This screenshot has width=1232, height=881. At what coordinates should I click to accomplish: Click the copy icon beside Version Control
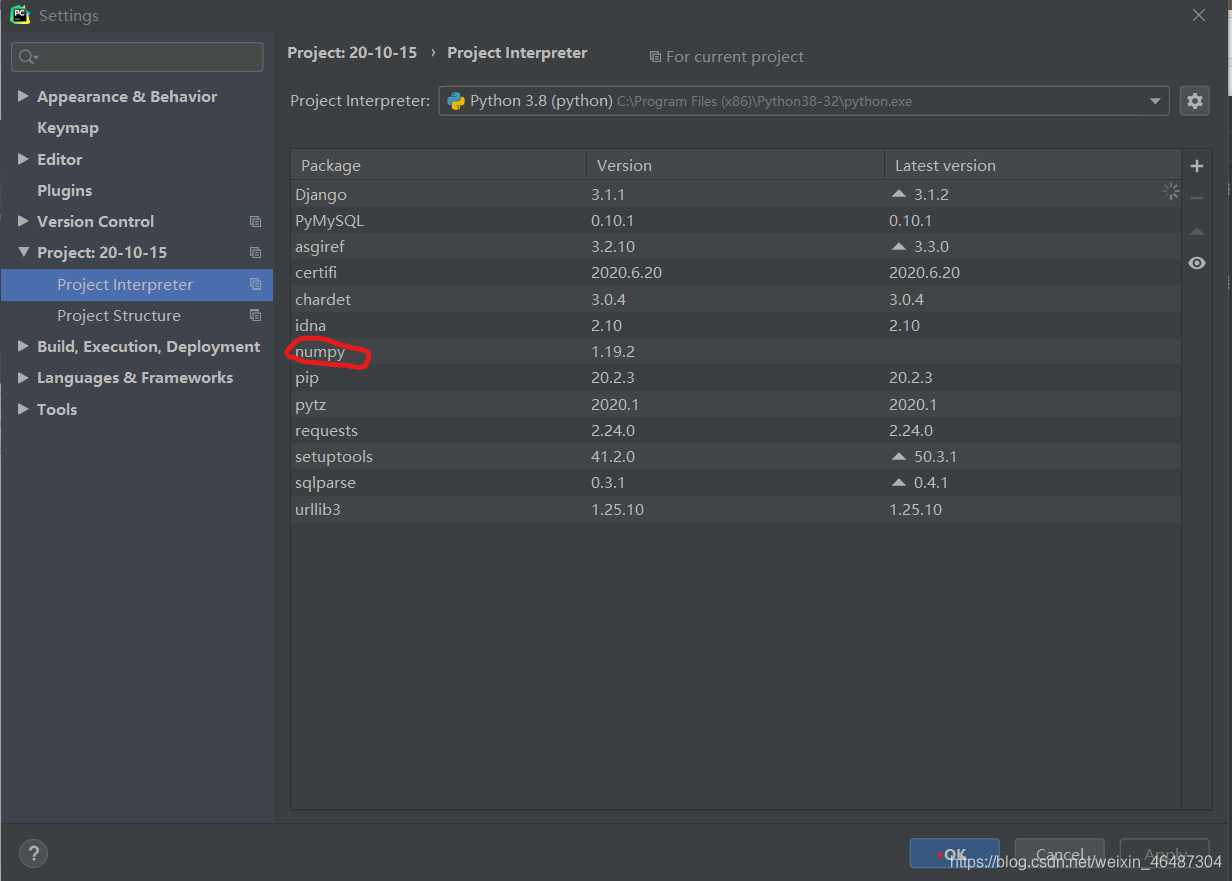pyautogui.click(x=255, y=222)
